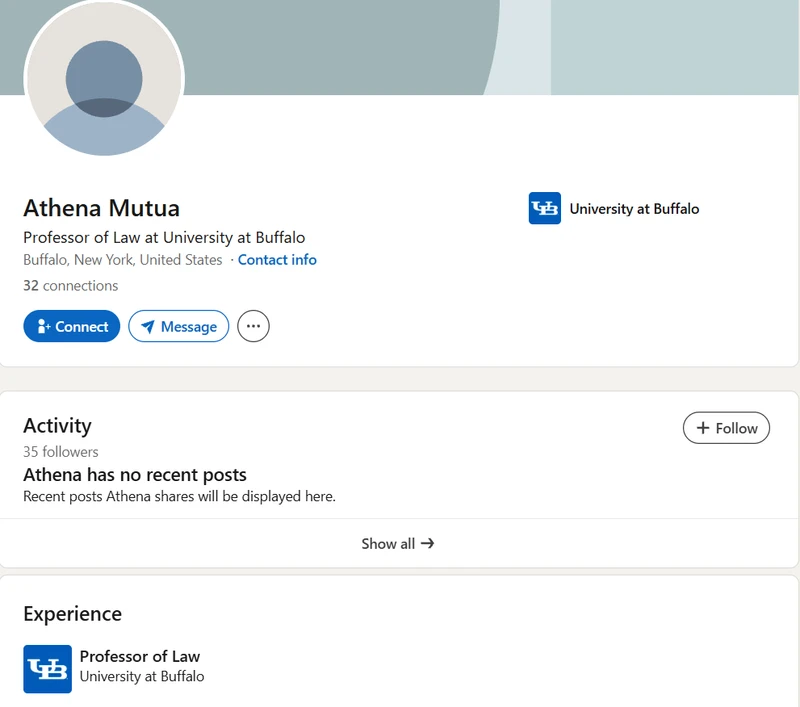This screenshot has width=800, height=707.
Task: Open the Contact info link
Action: [277, 260]
